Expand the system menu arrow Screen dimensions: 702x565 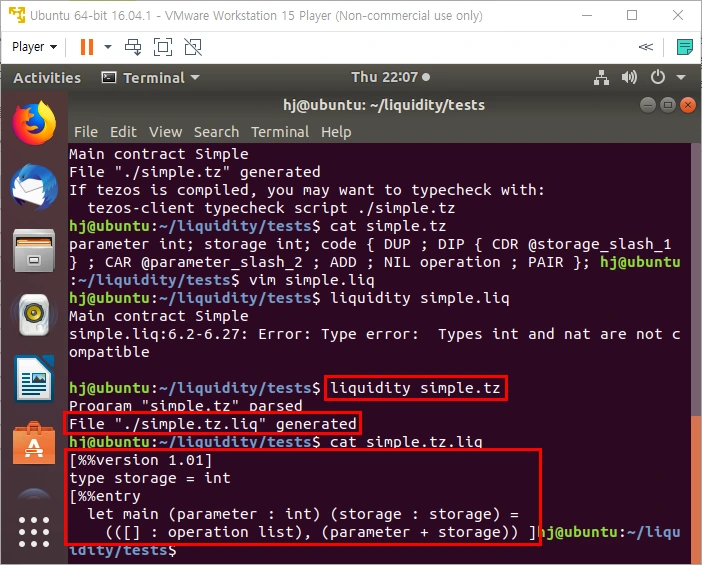coord(681,77)
